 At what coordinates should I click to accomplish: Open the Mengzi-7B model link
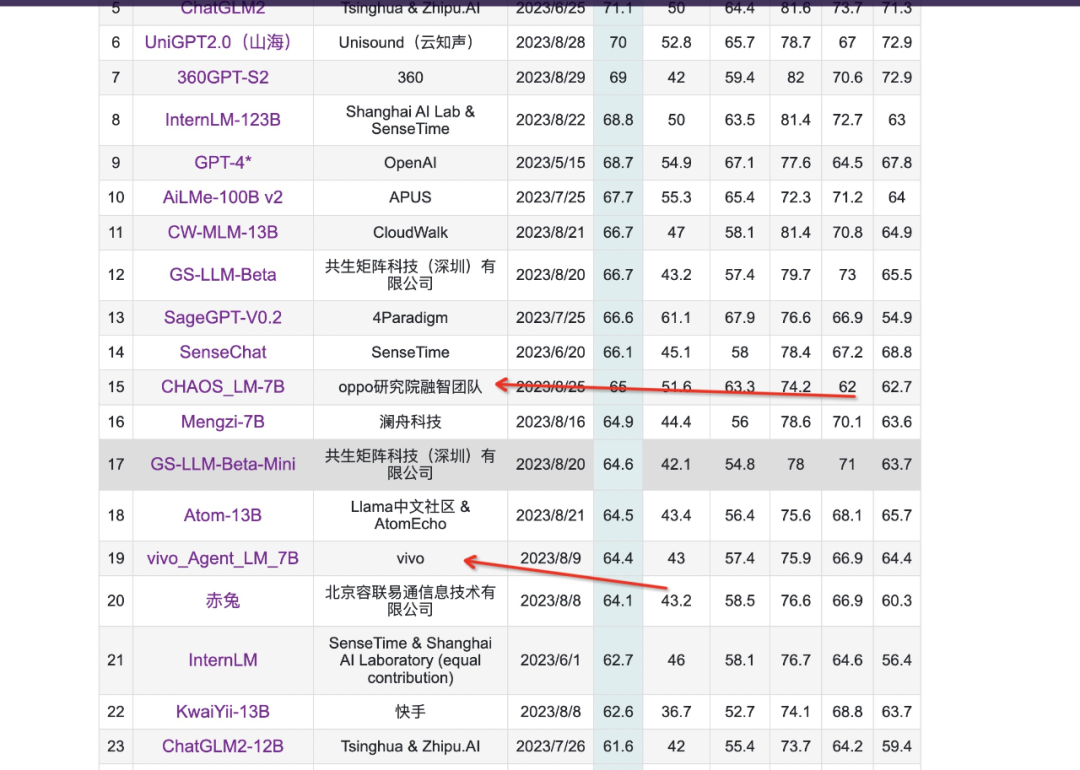(x=222, y=422)
